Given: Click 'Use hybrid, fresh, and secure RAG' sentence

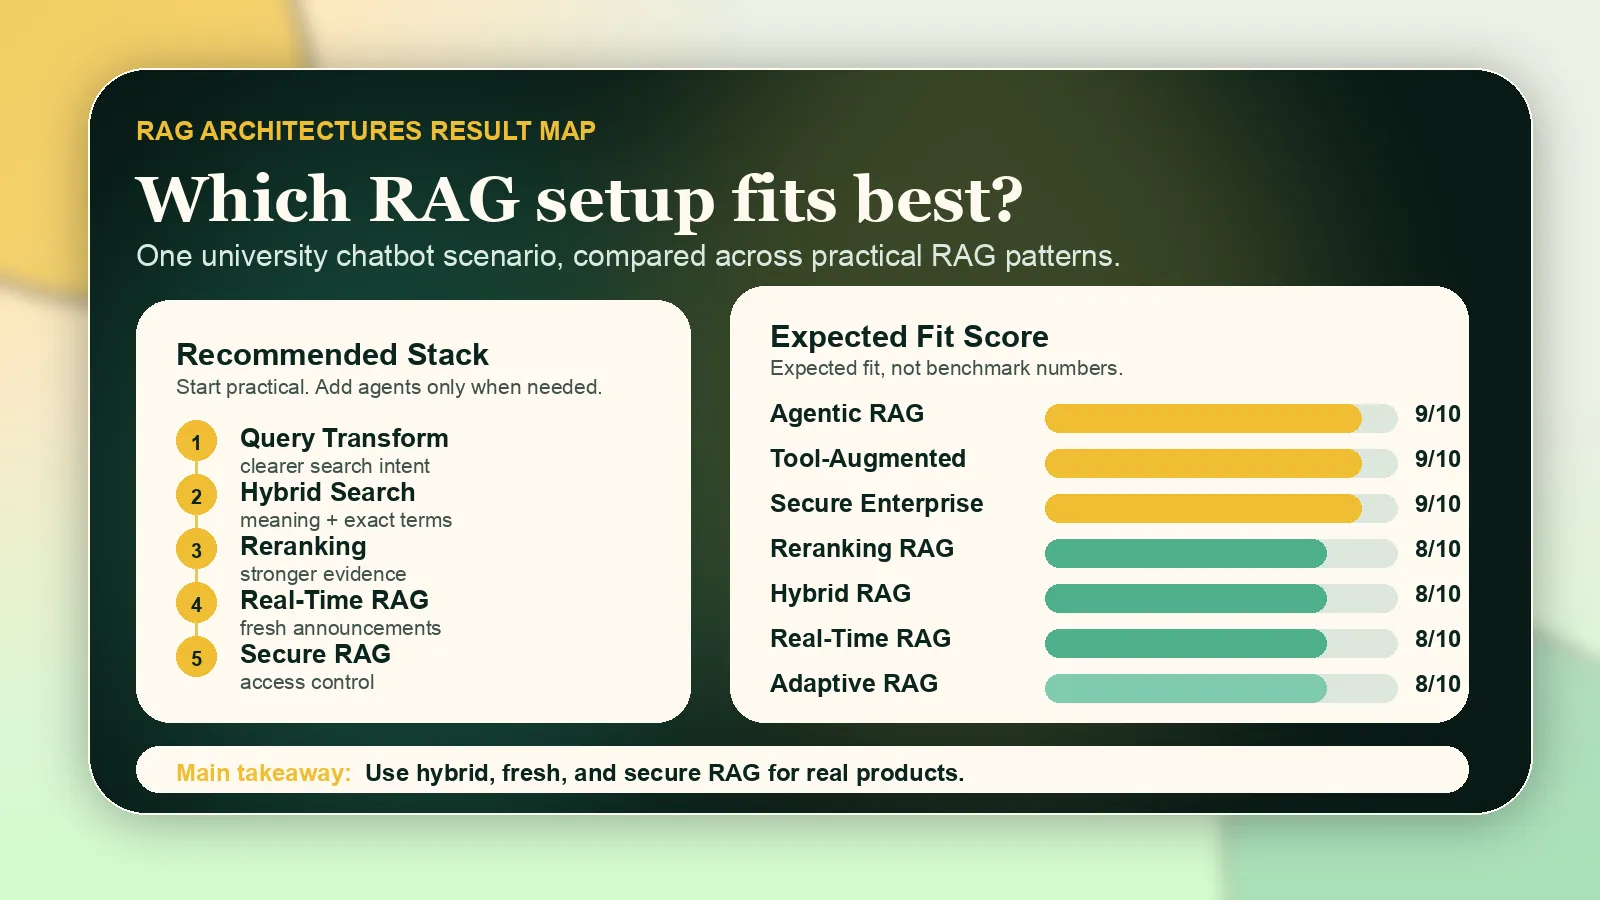Looking at the screenshot, I should tap(664, 773).
